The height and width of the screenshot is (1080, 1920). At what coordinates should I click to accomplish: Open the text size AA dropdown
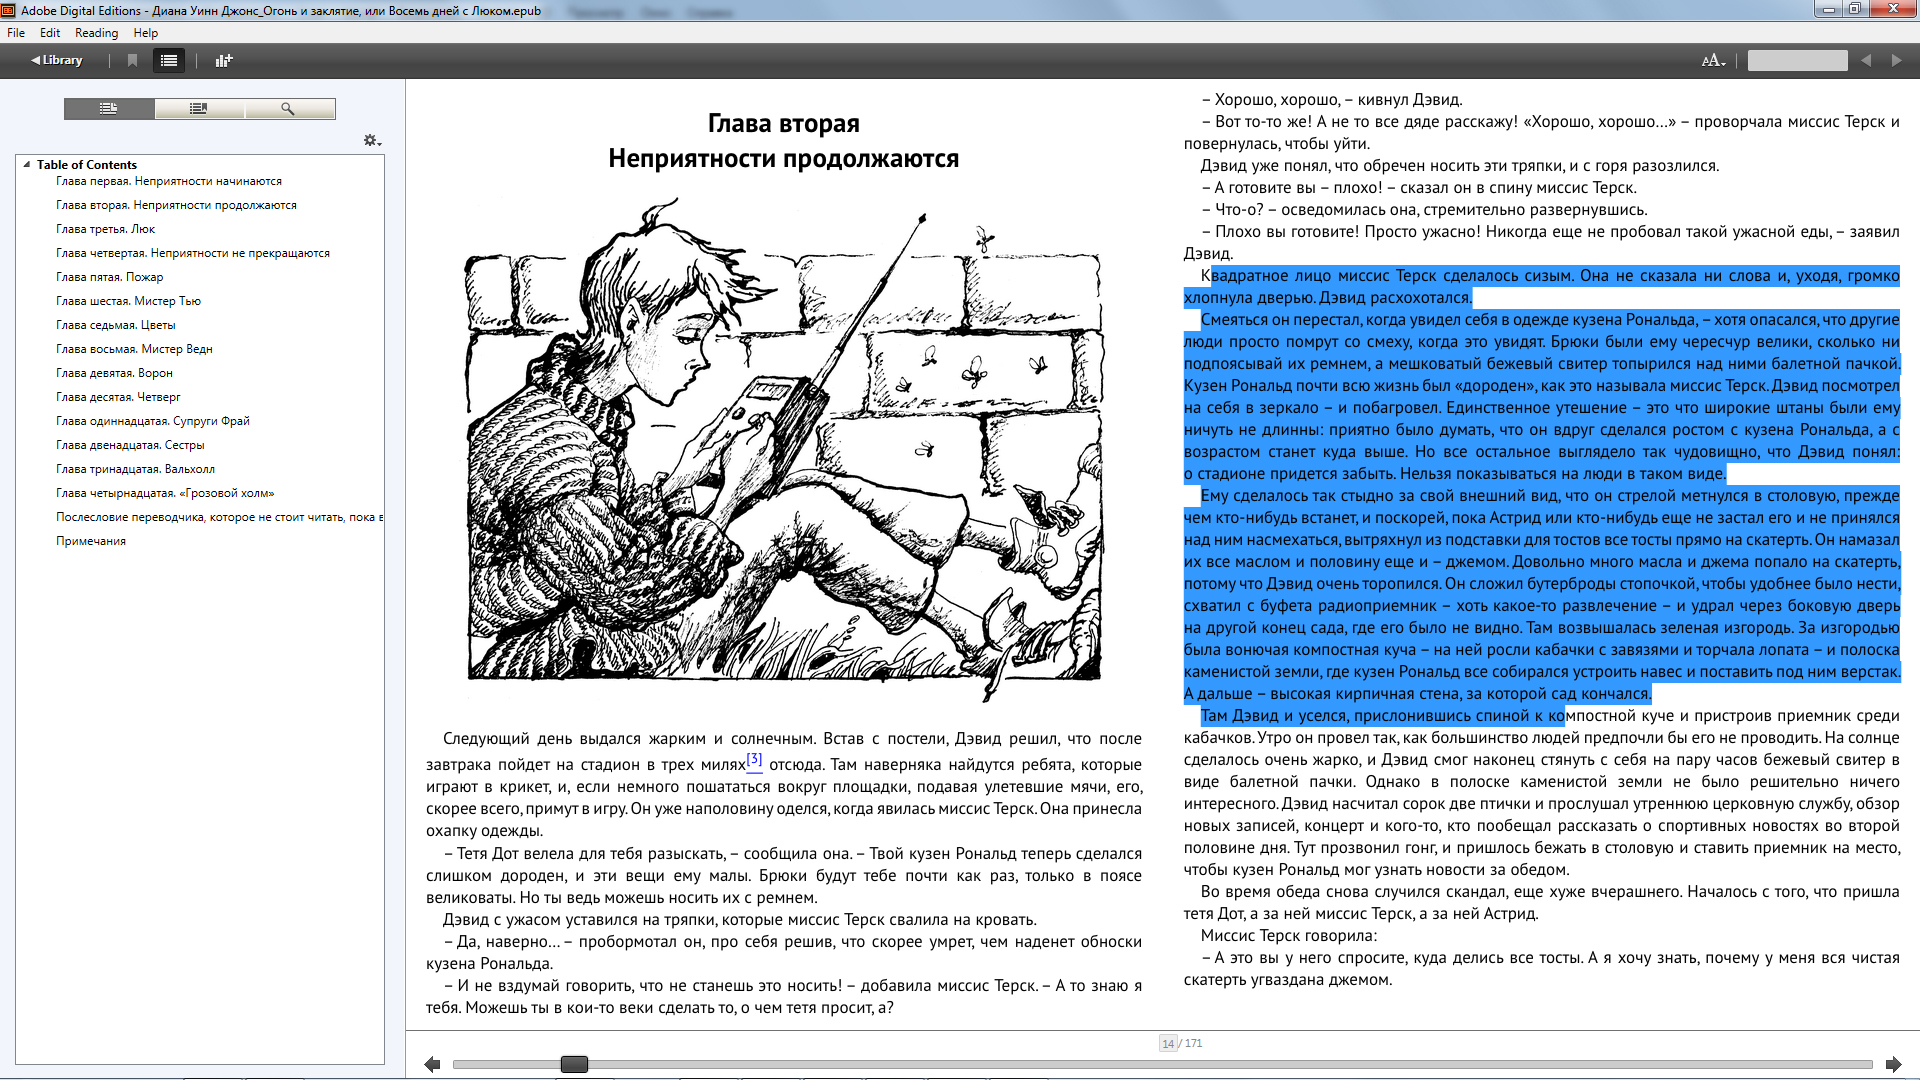click(x=1714, y=60)
